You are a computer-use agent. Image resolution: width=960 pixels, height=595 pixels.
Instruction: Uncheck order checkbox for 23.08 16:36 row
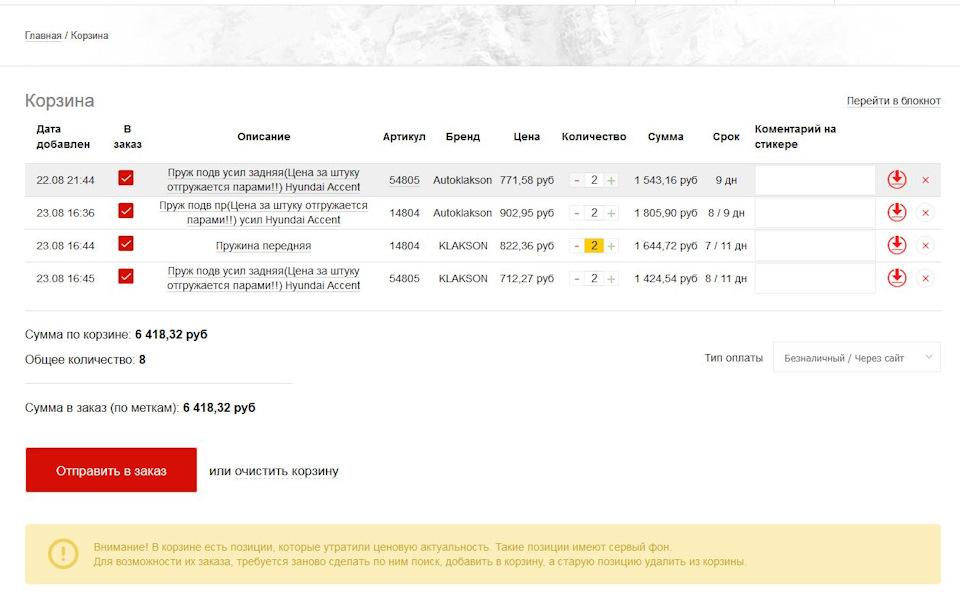(126, 211)
